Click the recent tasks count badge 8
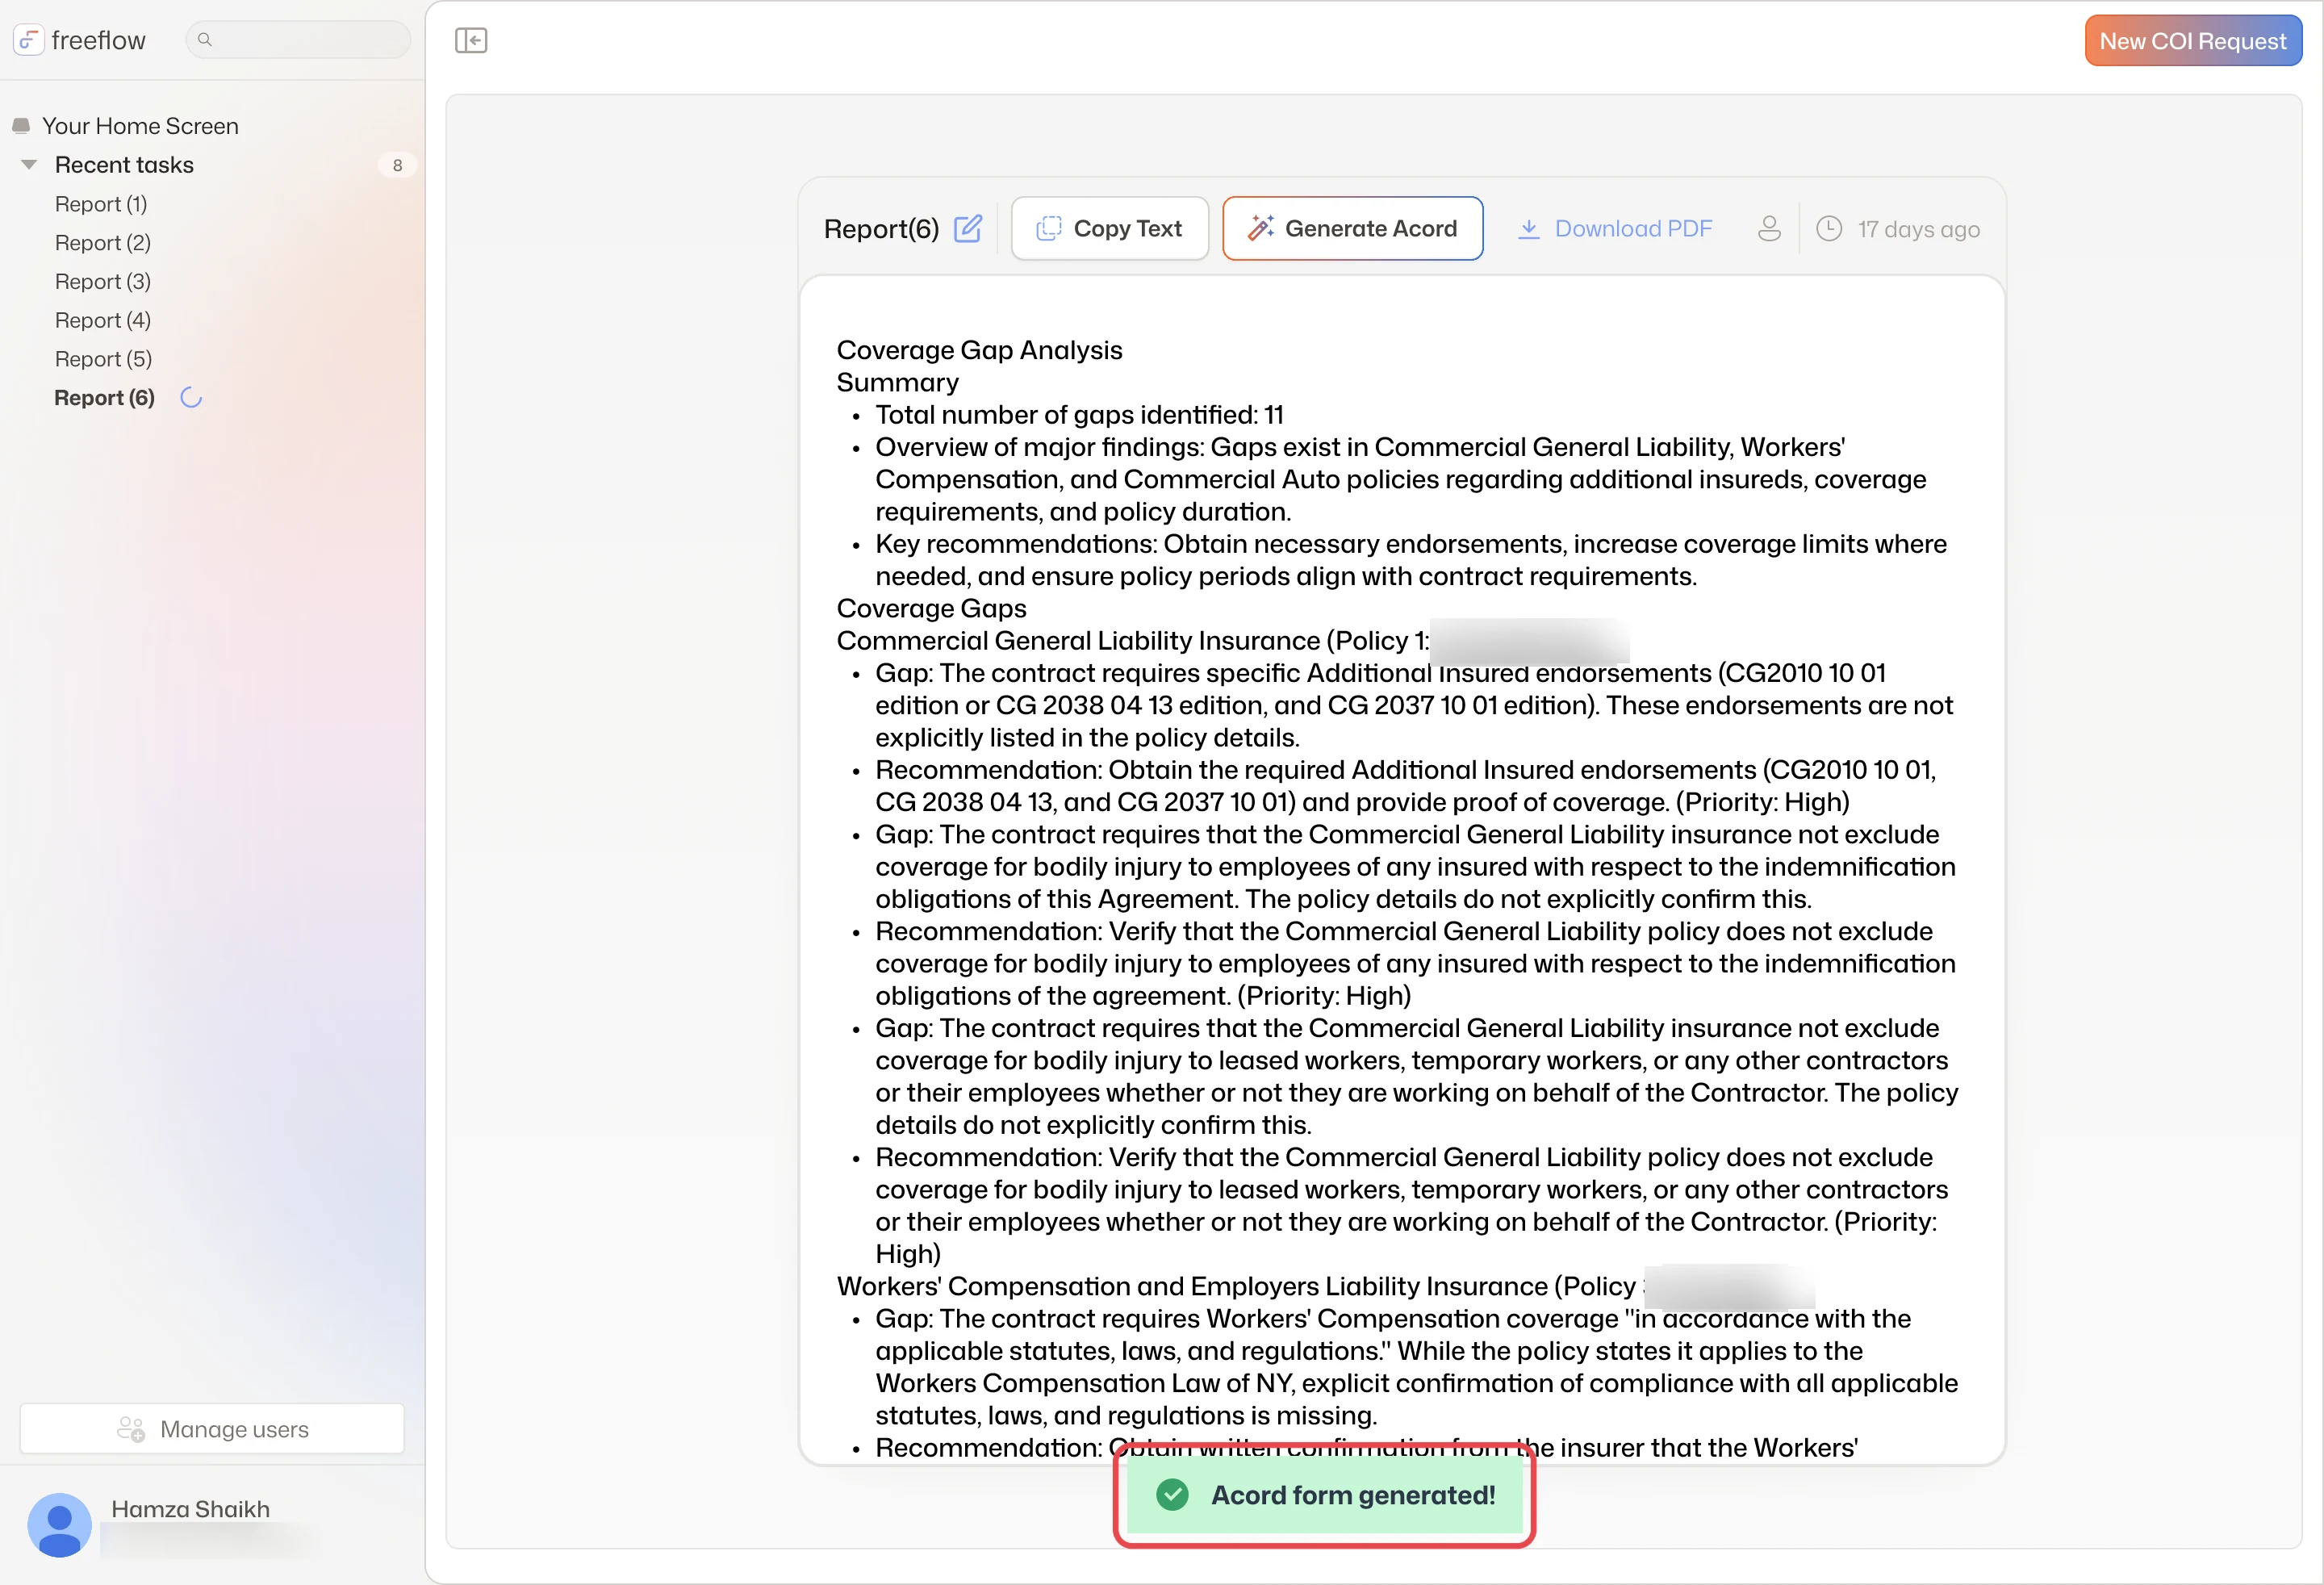Viewport: 2324px width, 1585px height. (397, 165)
